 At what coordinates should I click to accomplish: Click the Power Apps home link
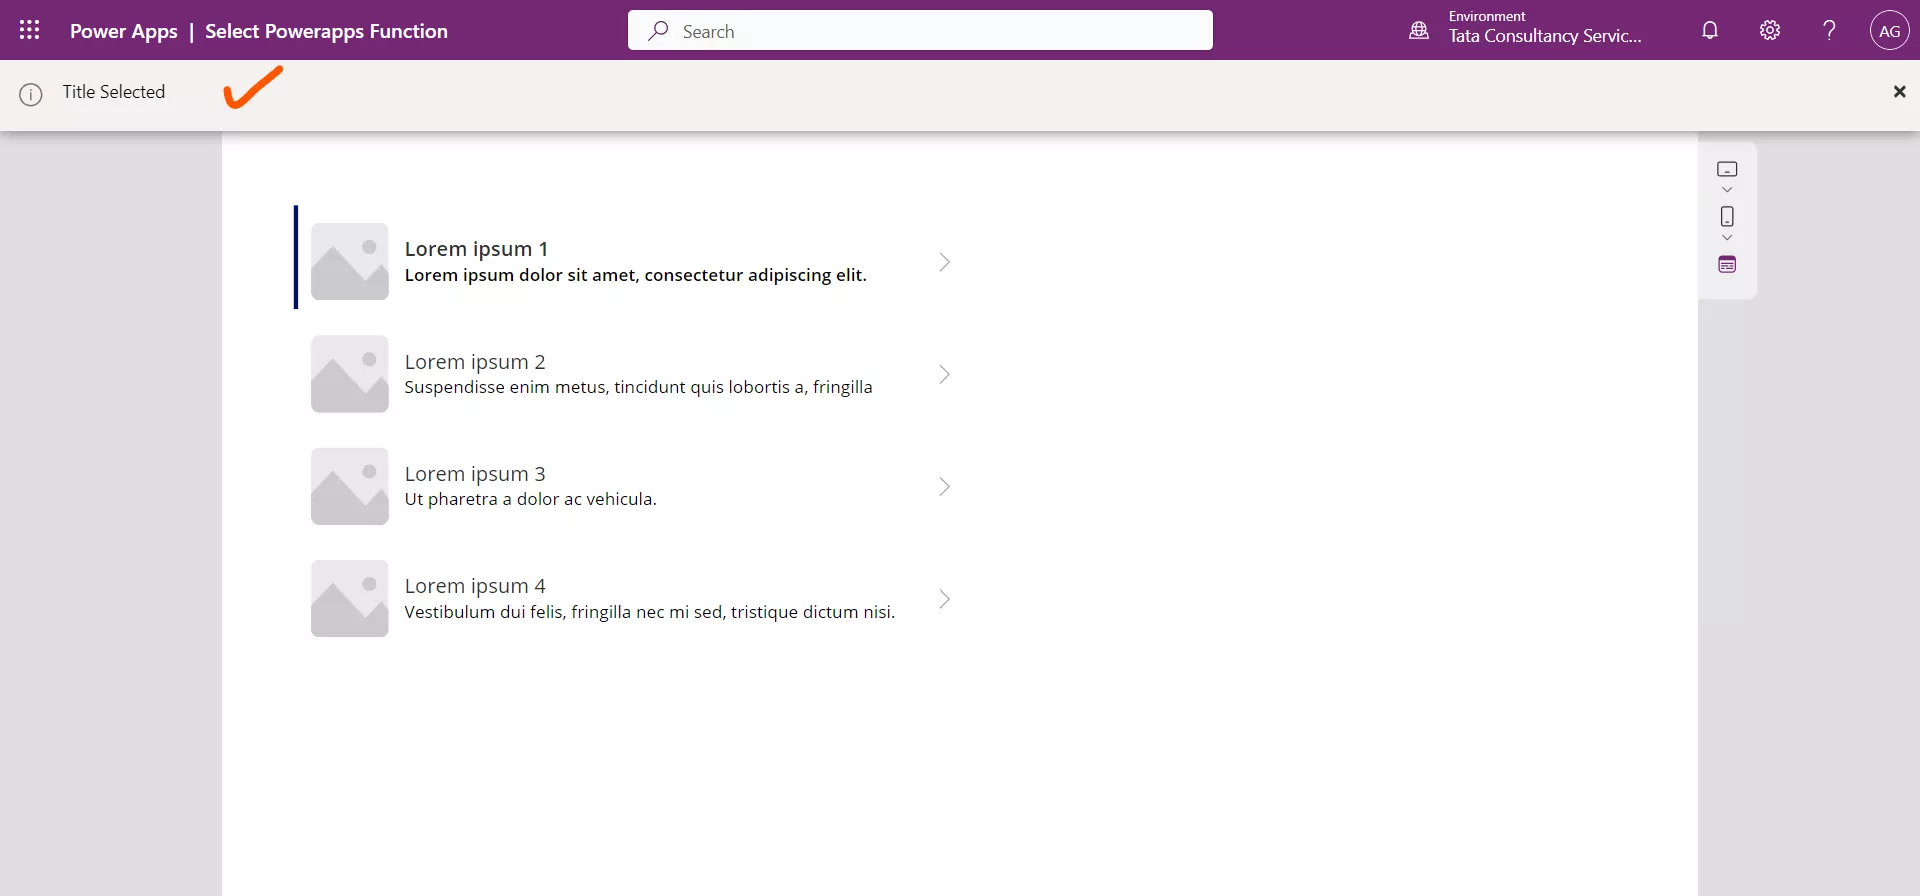tap(124, 31)
